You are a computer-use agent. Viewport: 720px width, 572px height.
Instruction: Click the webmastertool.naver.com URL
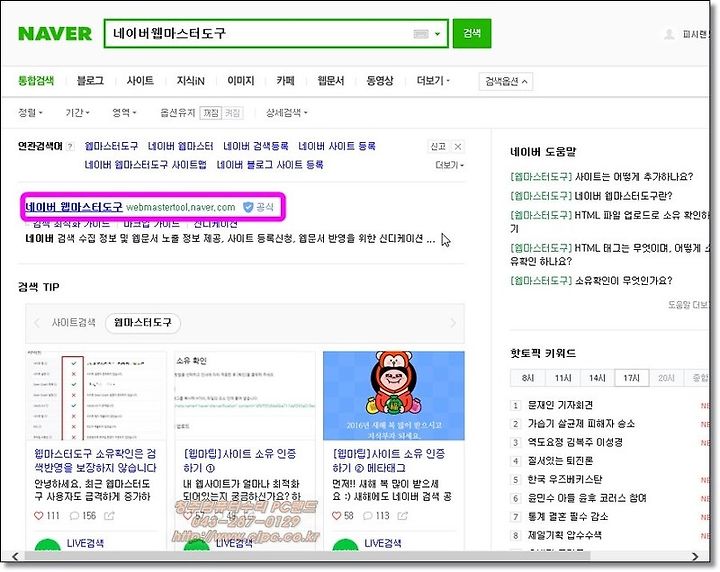(180, 207)
